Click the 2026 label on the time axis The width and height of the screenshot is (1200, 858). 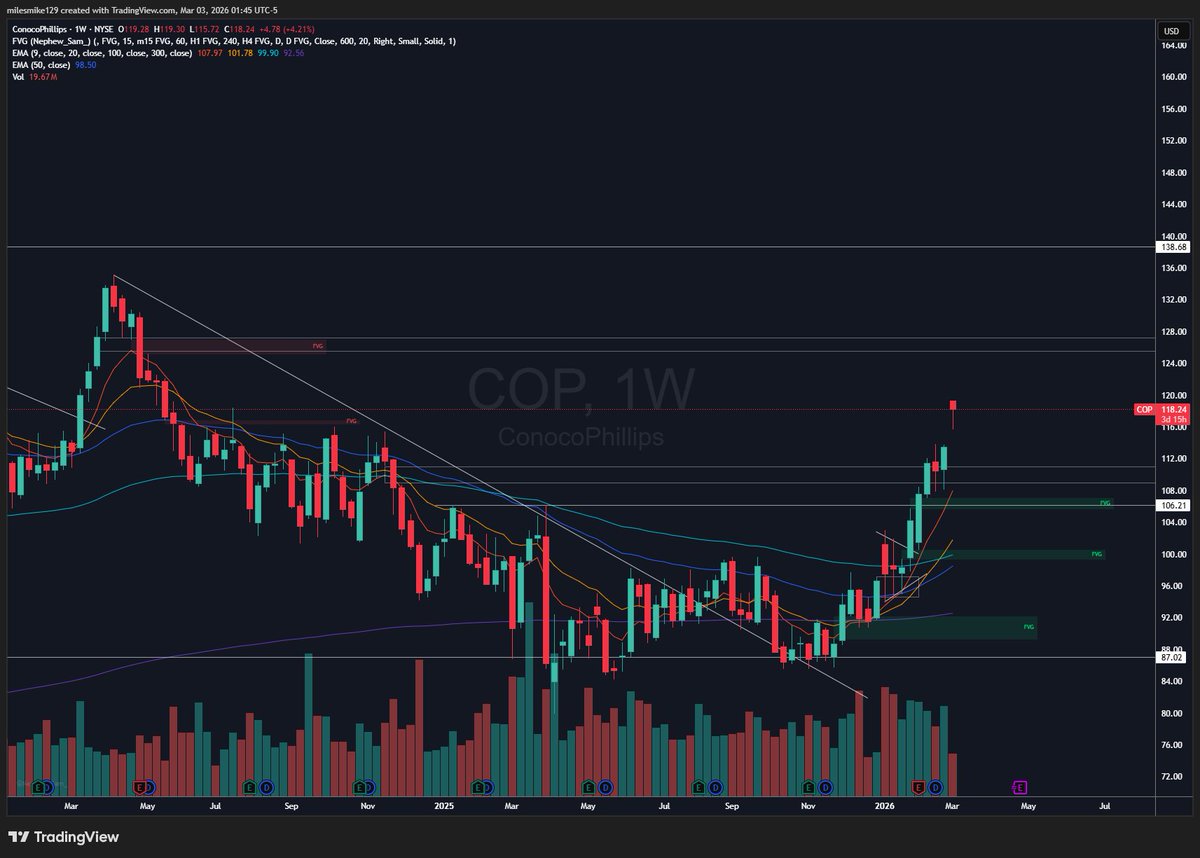coord(884,804)
